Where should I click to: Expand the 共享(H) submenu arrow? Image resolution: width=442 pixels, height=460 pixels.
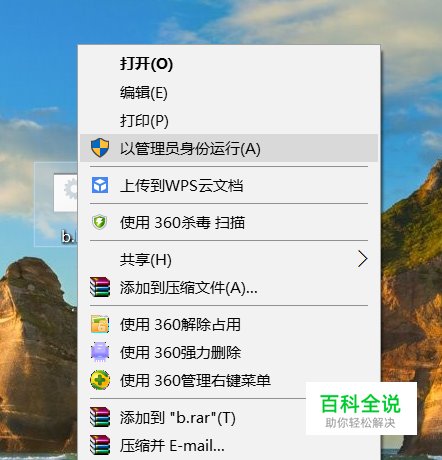tap(363, 259)
